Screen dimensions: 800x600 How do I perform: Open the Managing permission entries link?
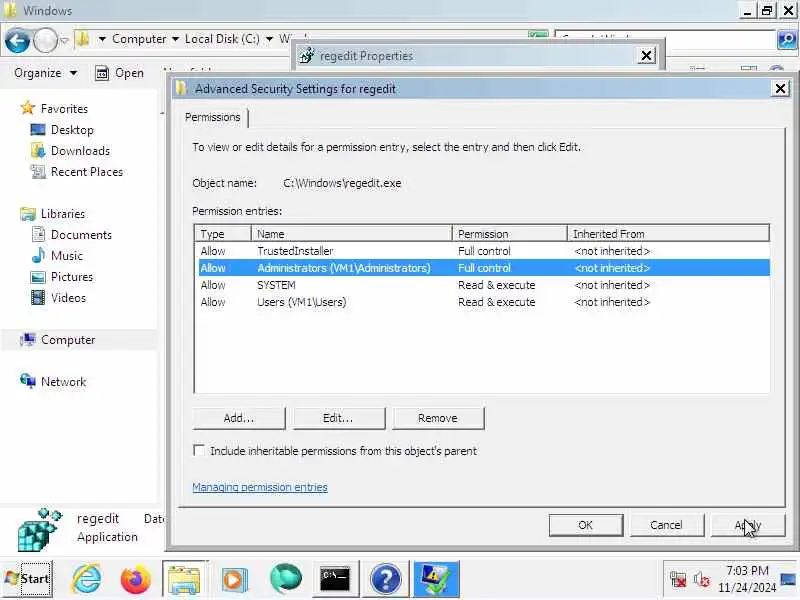260,487
